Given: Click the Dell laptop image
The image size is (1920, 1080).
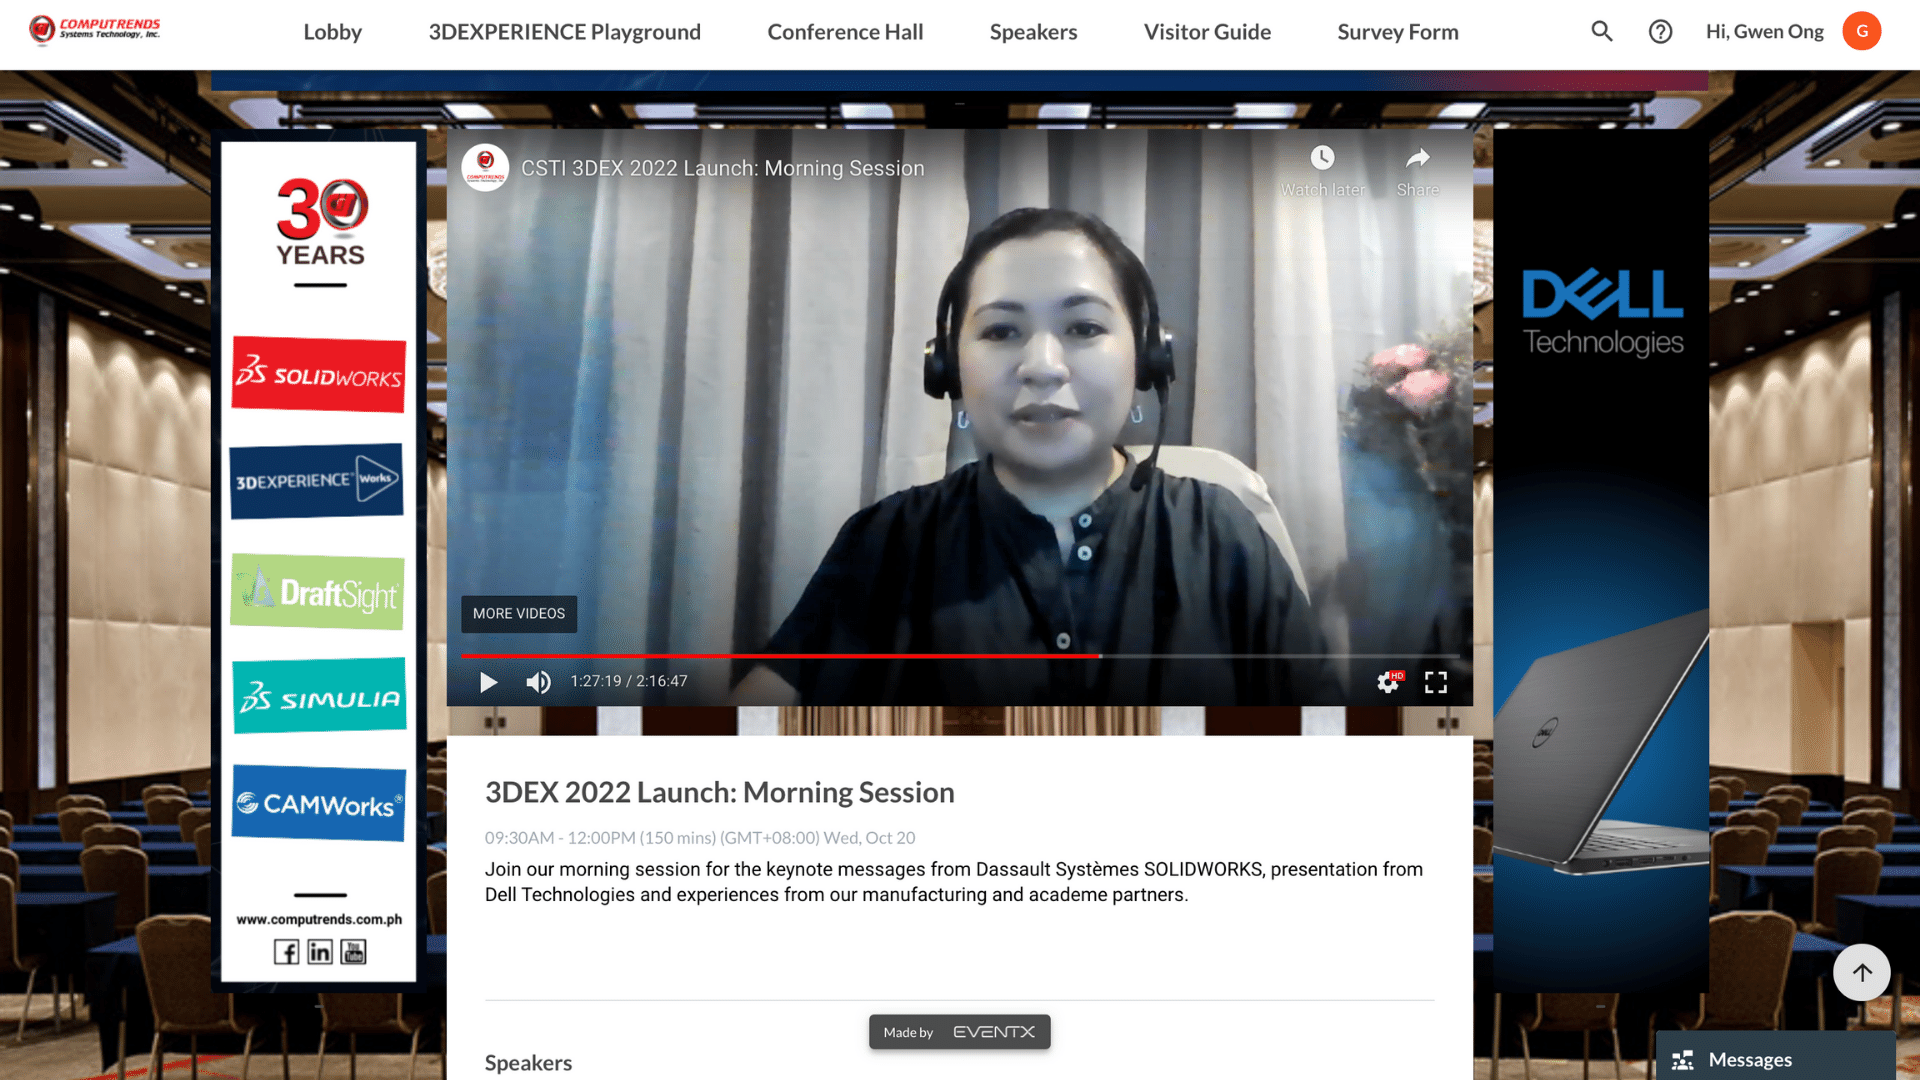Looking at the screenshot, I should 1602,740.
